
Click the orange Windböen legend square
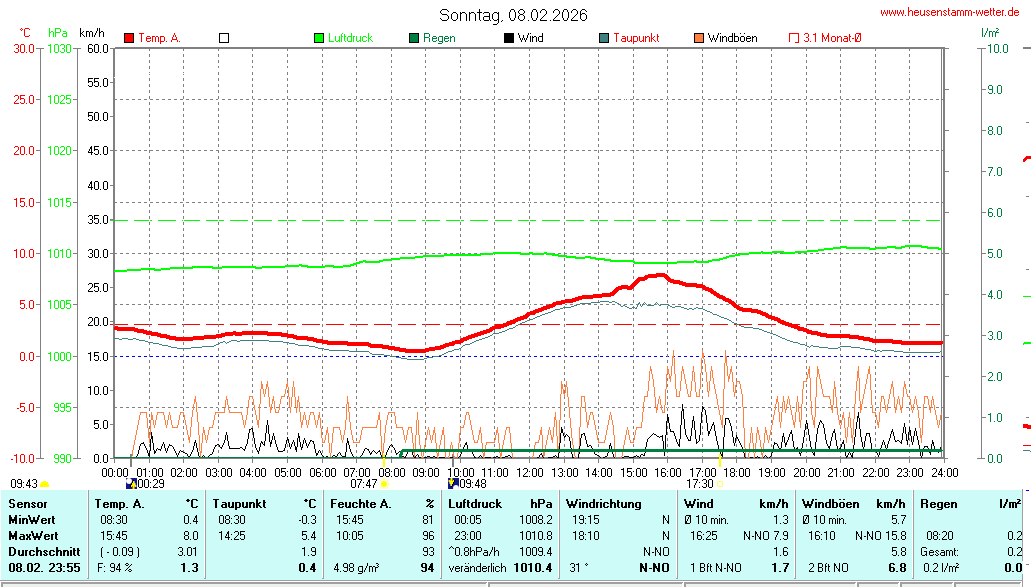click(x=699, y=38)
